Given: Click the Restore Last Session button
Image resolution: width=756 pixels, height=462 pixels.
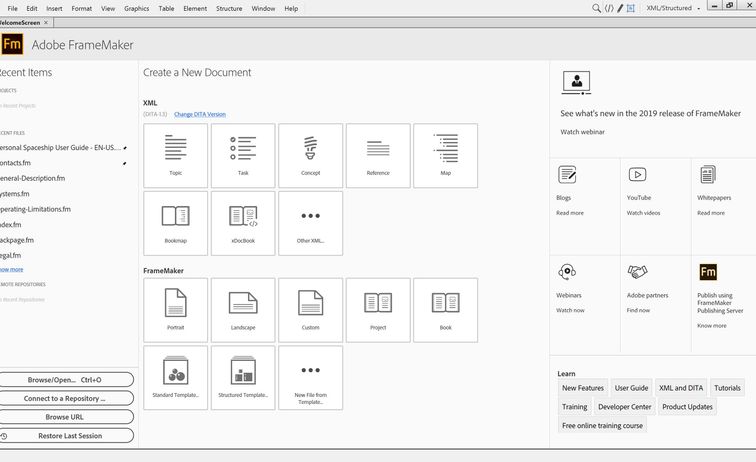Looking at the screenshot, I should (68, 436).
